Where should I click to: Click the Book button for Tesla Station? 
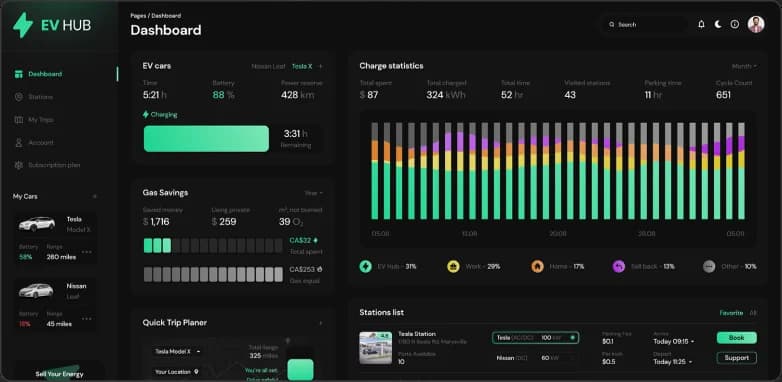[x=737, y=338]
